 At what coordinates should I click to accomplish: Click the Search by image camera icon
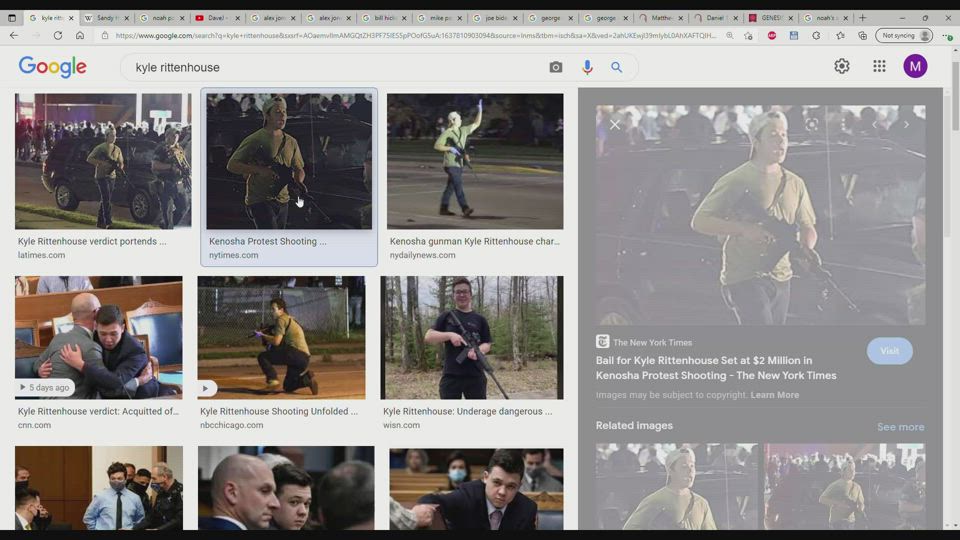tap(556, 67)
